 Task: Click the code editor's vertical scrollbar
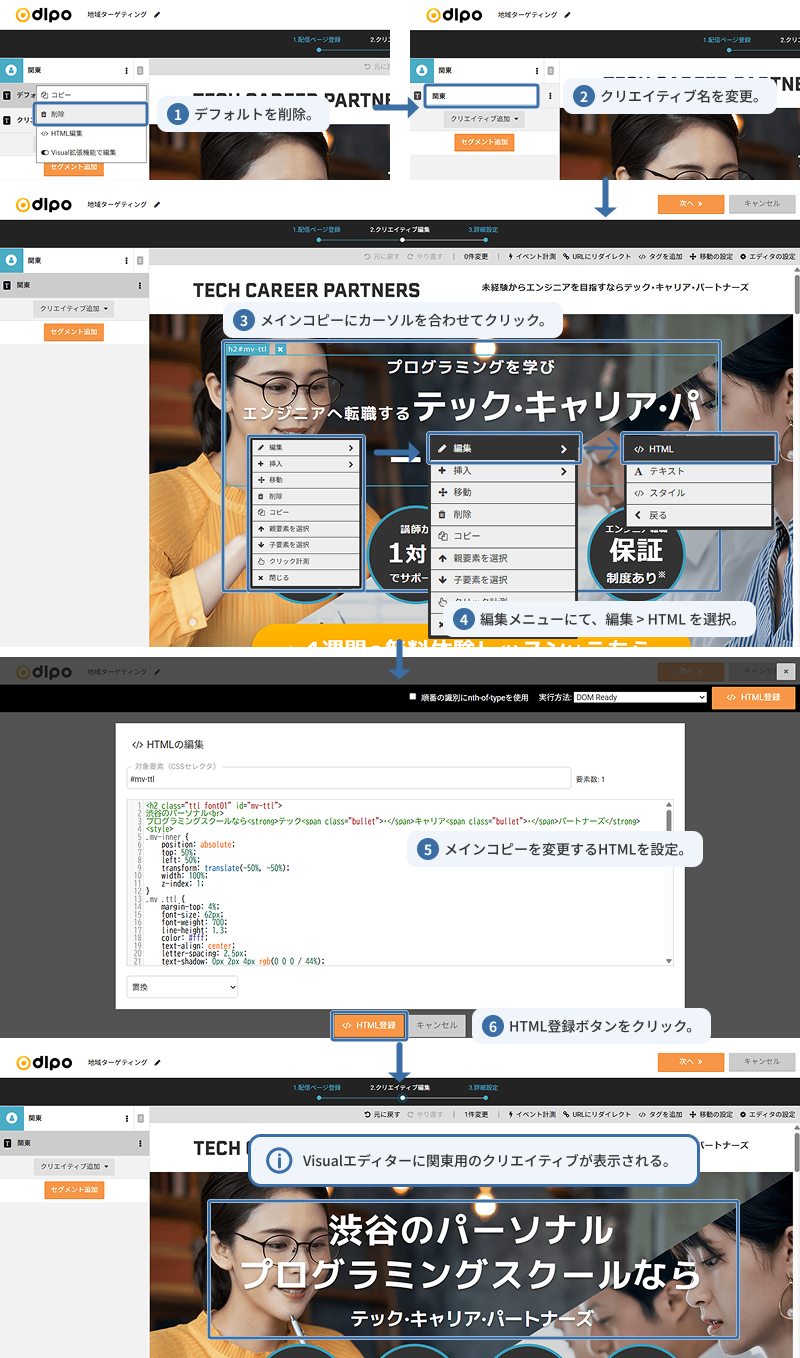669,884
